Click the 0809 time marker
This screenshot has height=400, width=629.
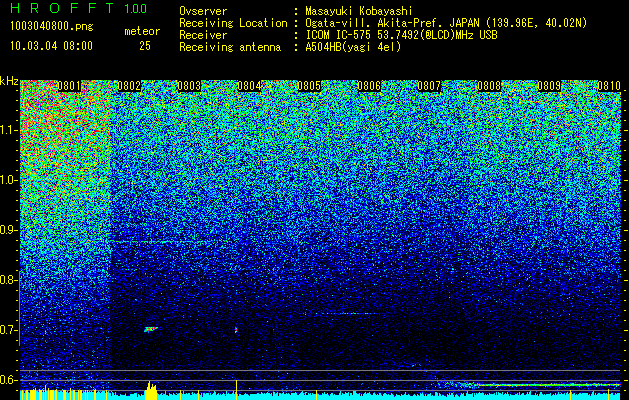click(549, 86)
